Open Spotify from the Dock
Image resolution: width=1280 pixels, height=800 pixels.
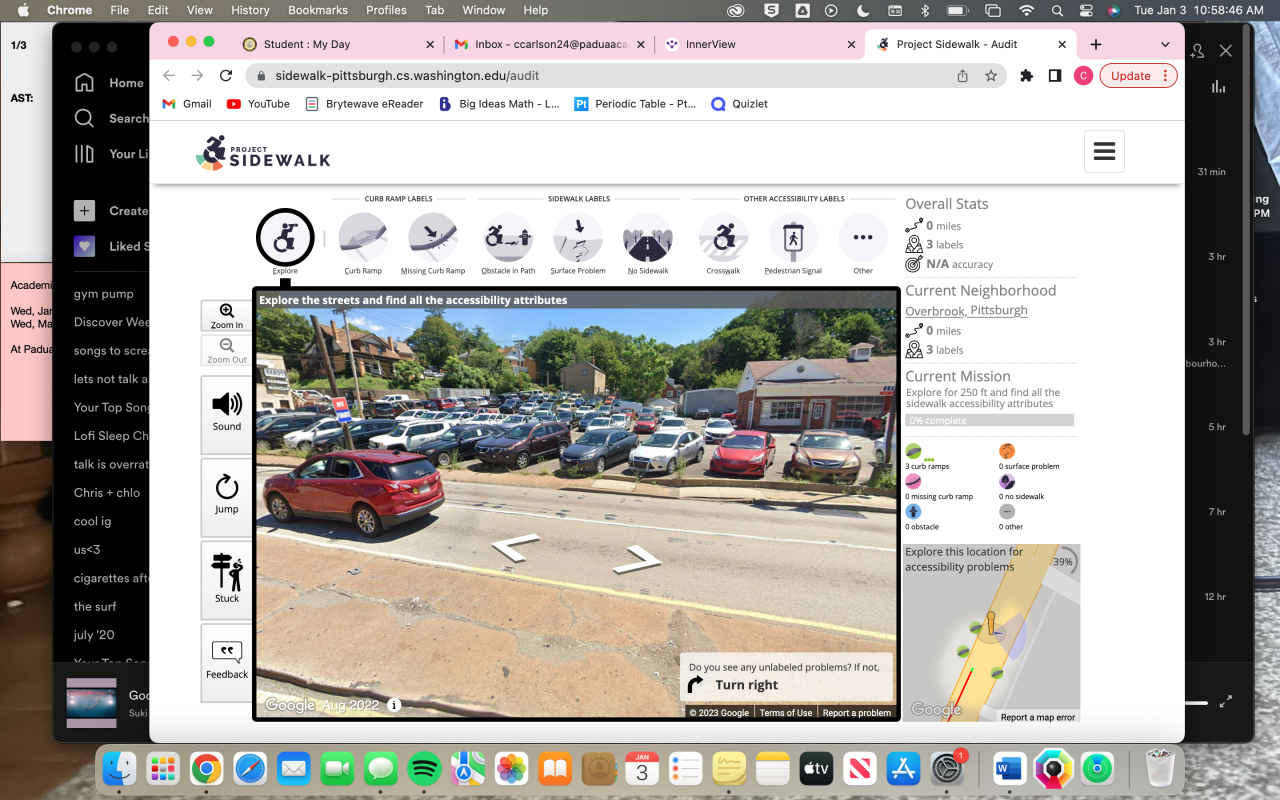tap(425, 768)
